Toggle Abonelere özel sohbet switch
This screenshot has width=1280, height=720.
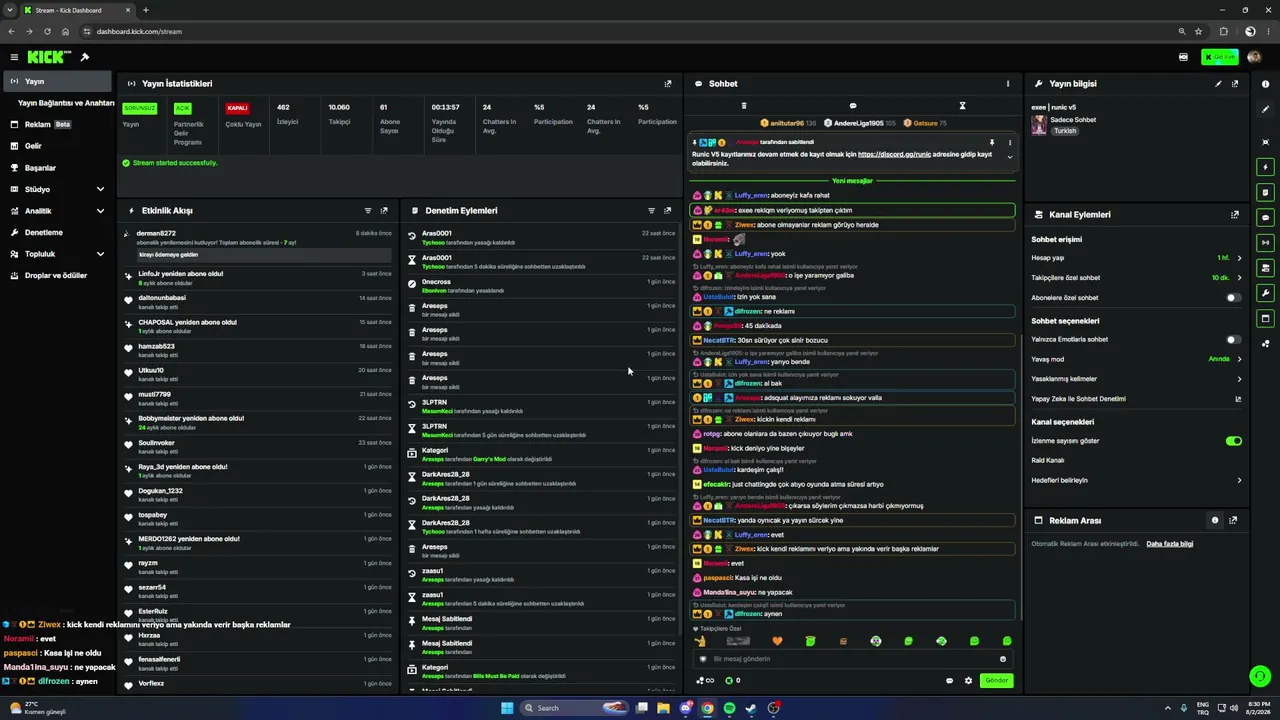click(1234, 298)
